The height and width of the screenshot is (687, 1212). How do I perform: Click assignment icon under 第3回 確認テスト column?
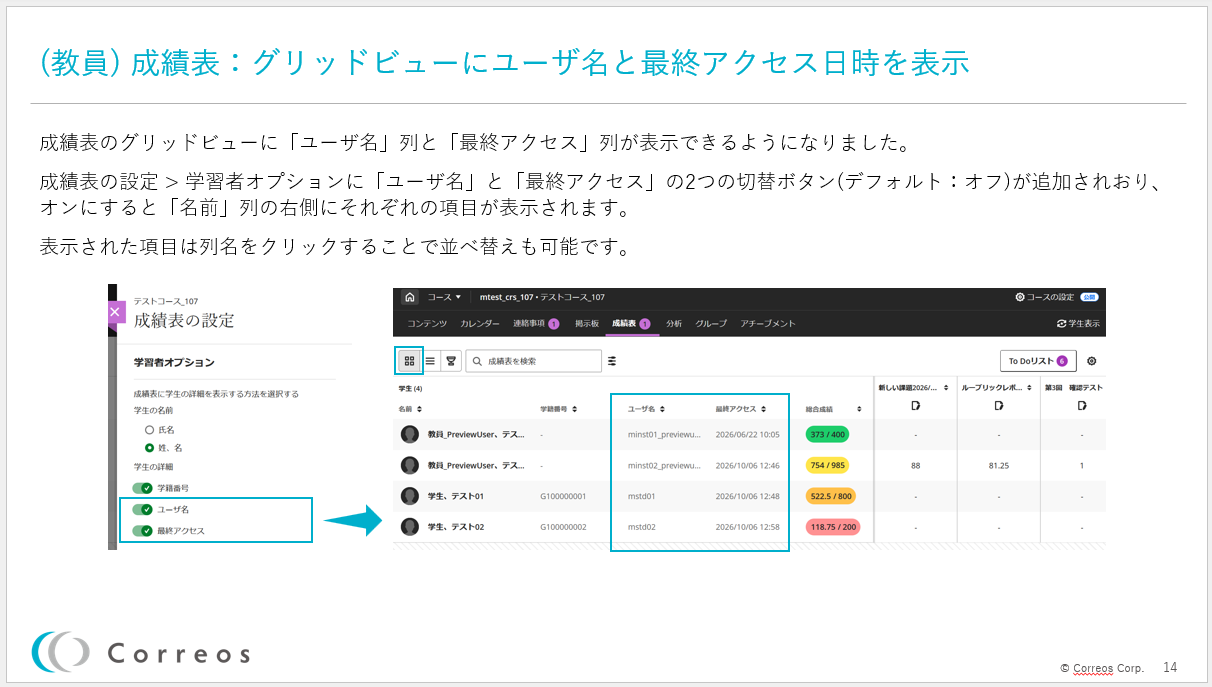click(x=1082, y=405)
